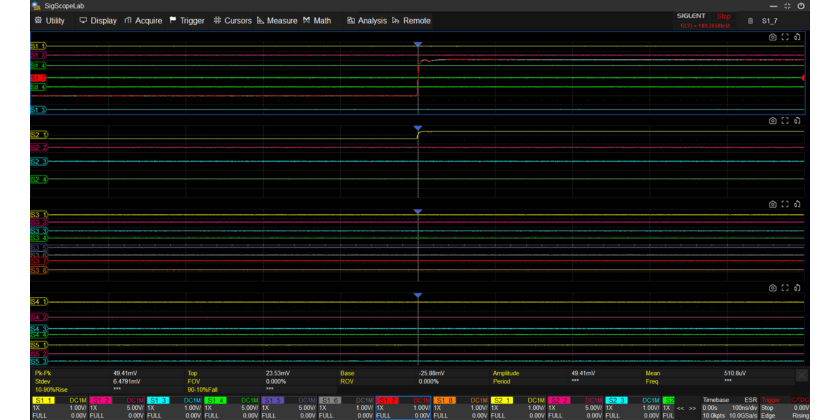
Task: Toggle the S1_1 channel box in bottom bar
Action: tap(43, 400)
